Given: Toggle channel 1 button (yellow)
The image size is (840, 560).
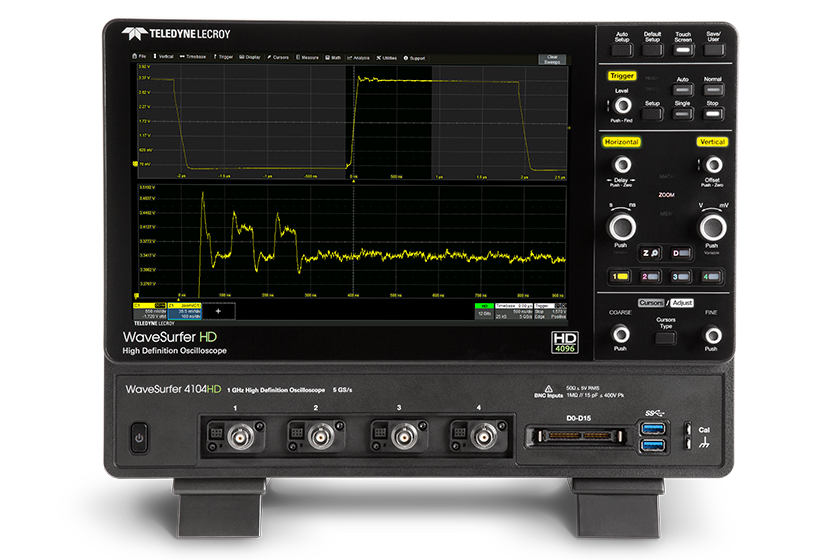Looking at the screenshot, I should [x=620, y=277].
